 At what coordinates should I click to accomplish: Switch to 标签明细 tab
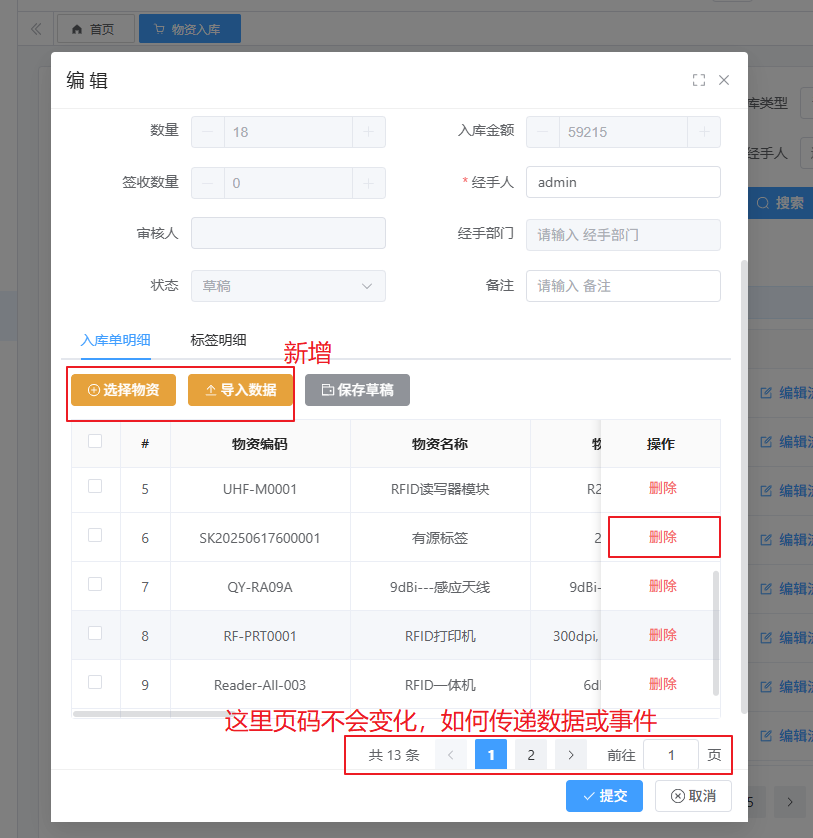coord(218,340)
